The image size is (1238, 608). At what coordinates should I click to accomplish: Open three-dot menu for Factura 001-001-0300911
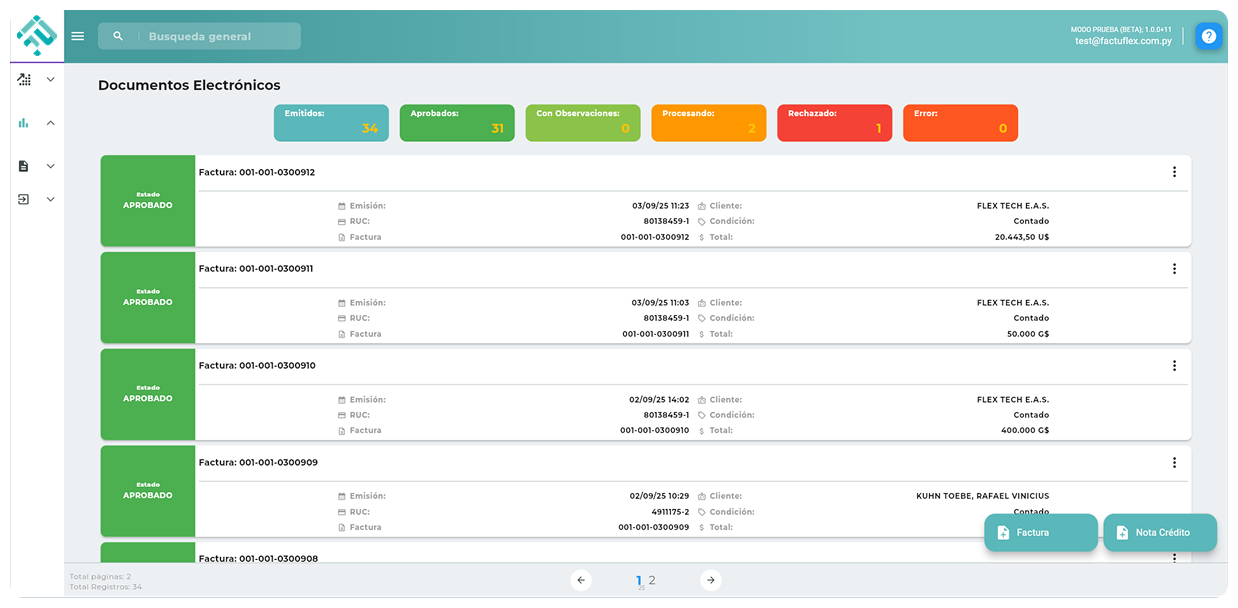click(1174, 269)
